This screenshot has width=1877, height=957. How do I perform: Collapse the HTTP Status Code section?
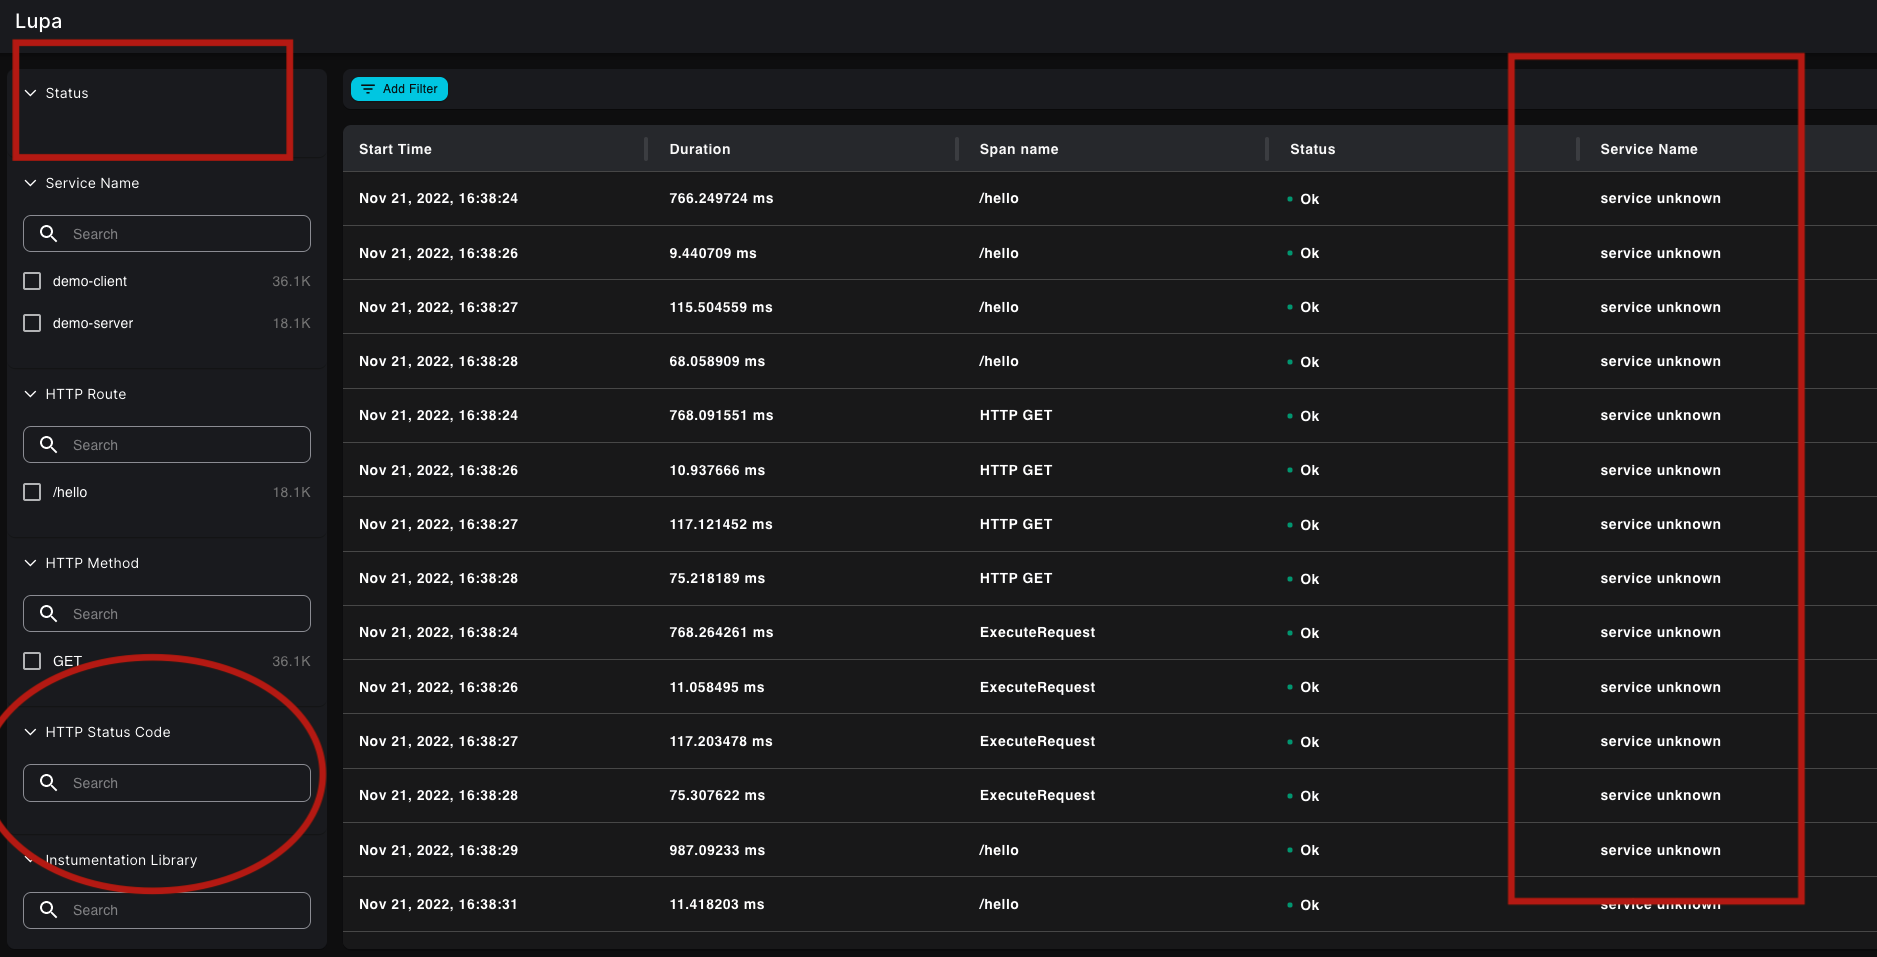click(29, 732)
